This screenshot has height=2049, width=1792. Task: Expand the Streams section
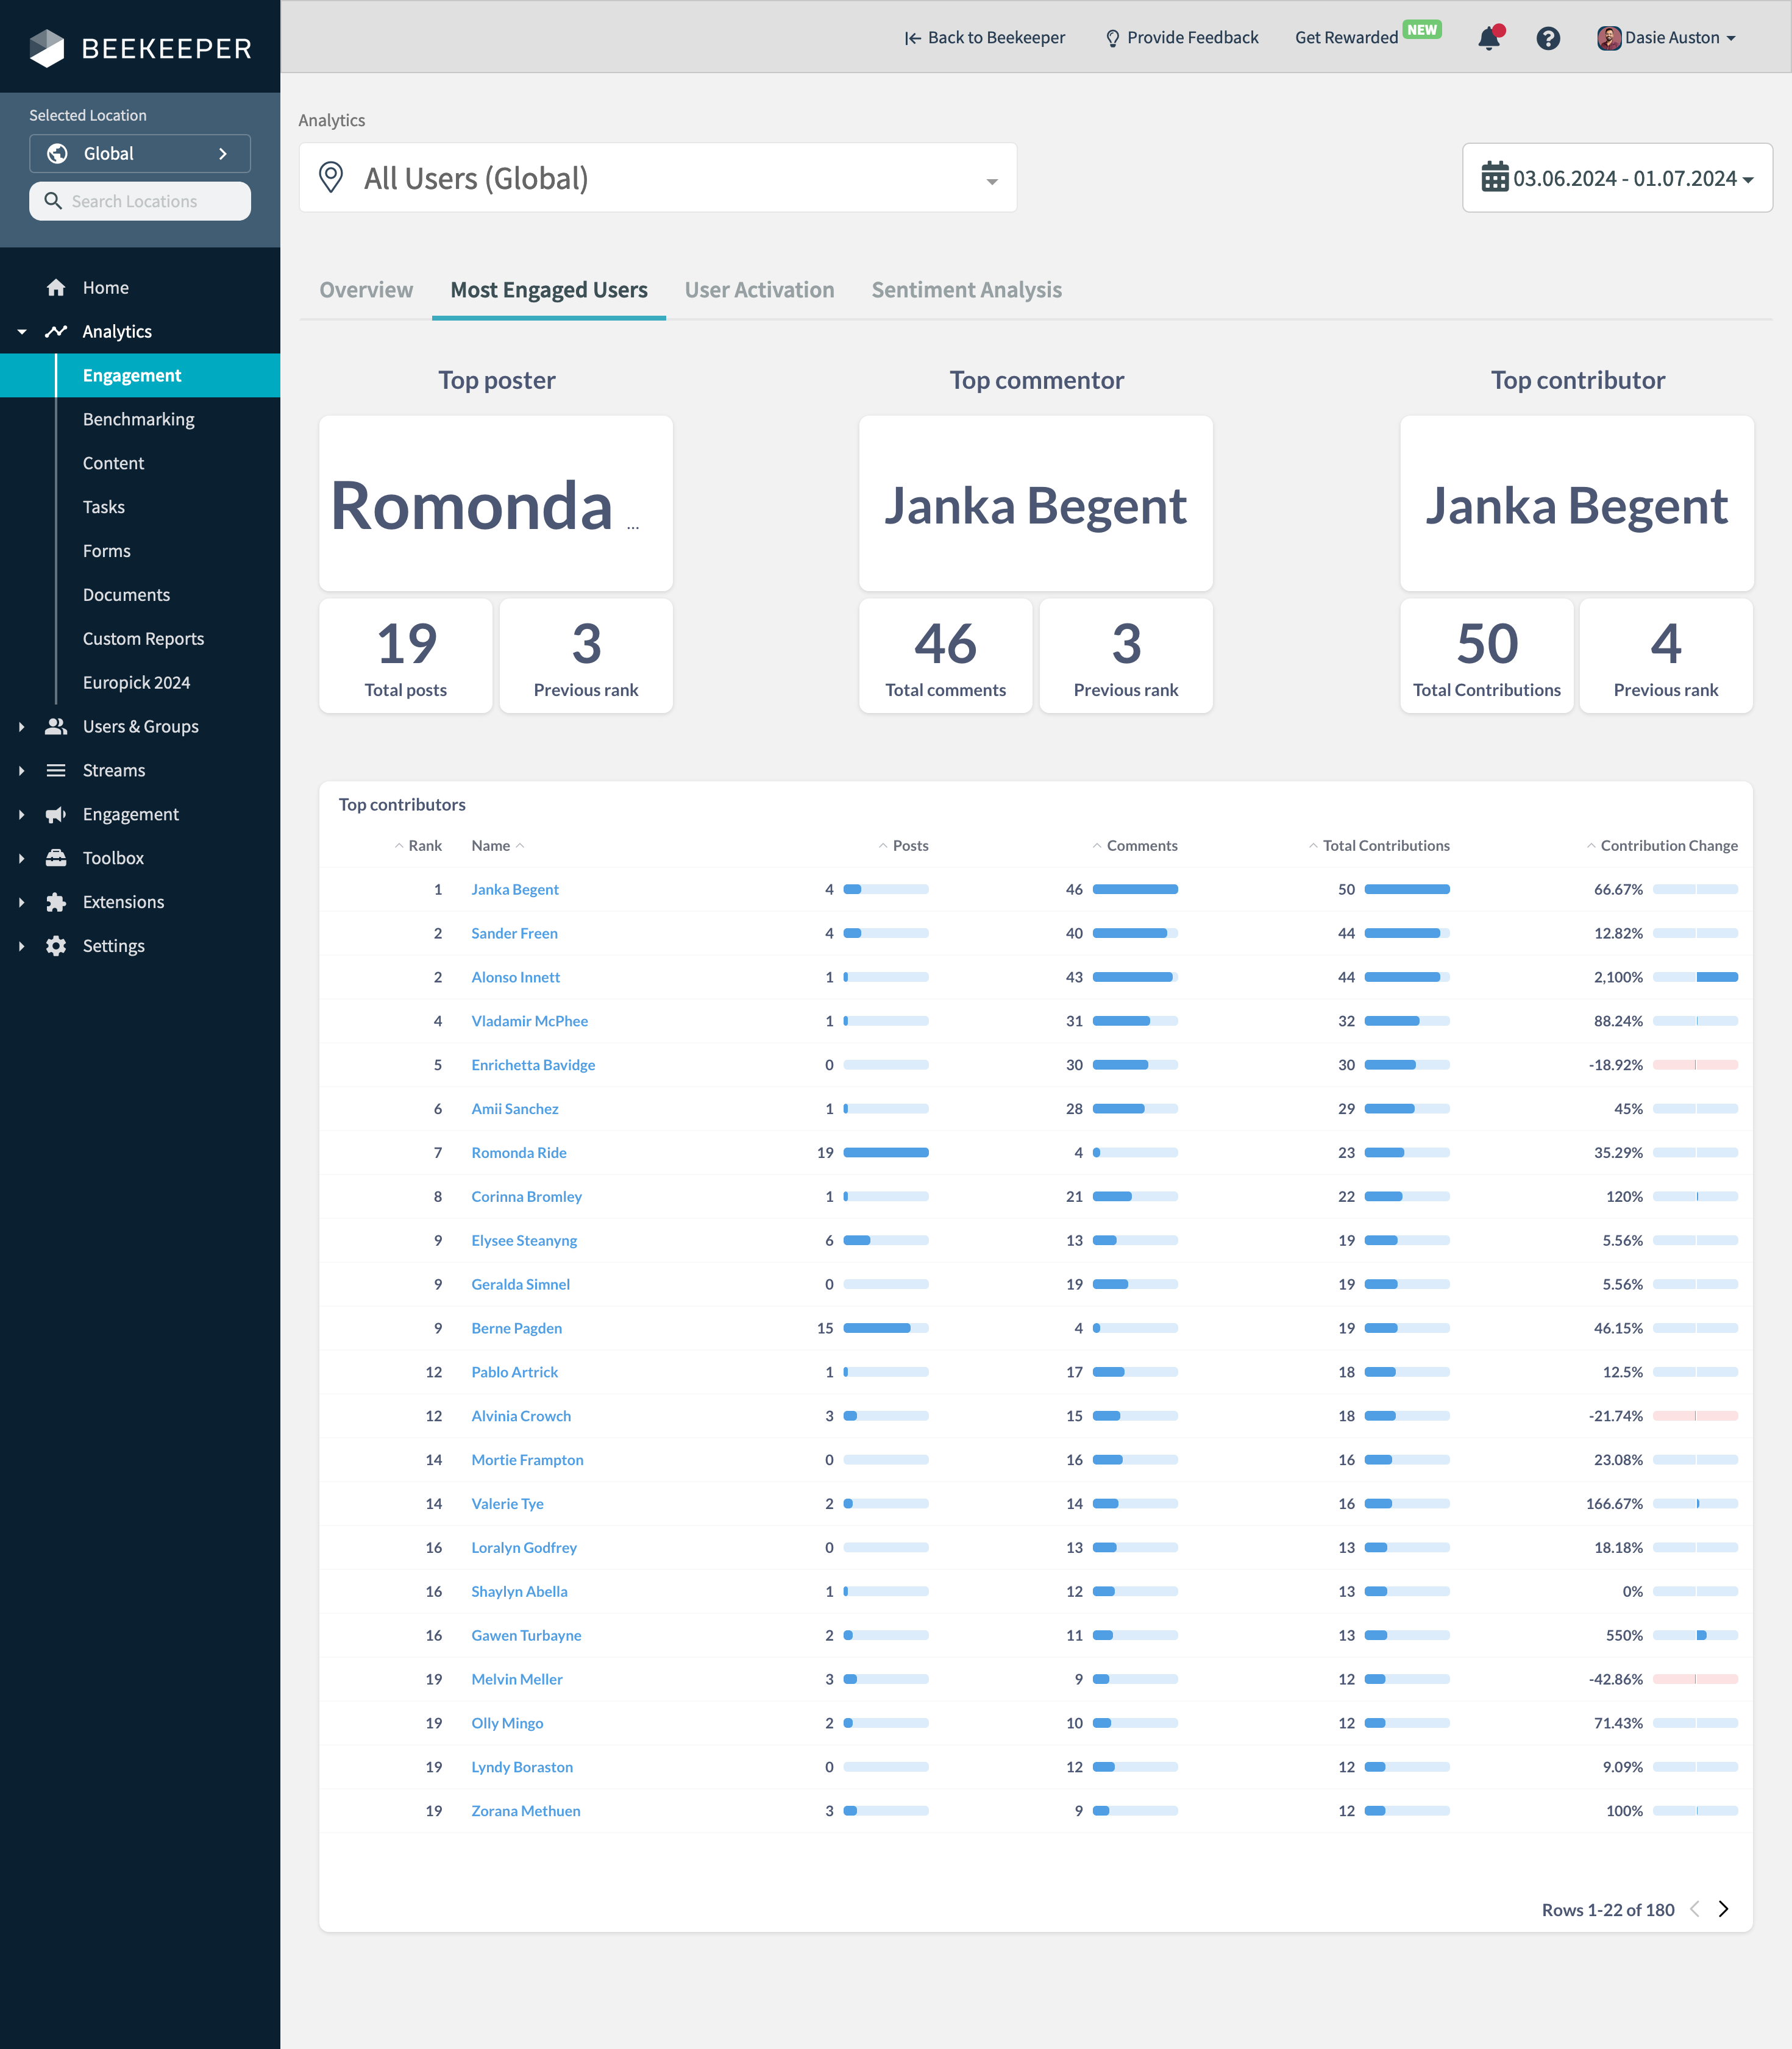point(22,770)
